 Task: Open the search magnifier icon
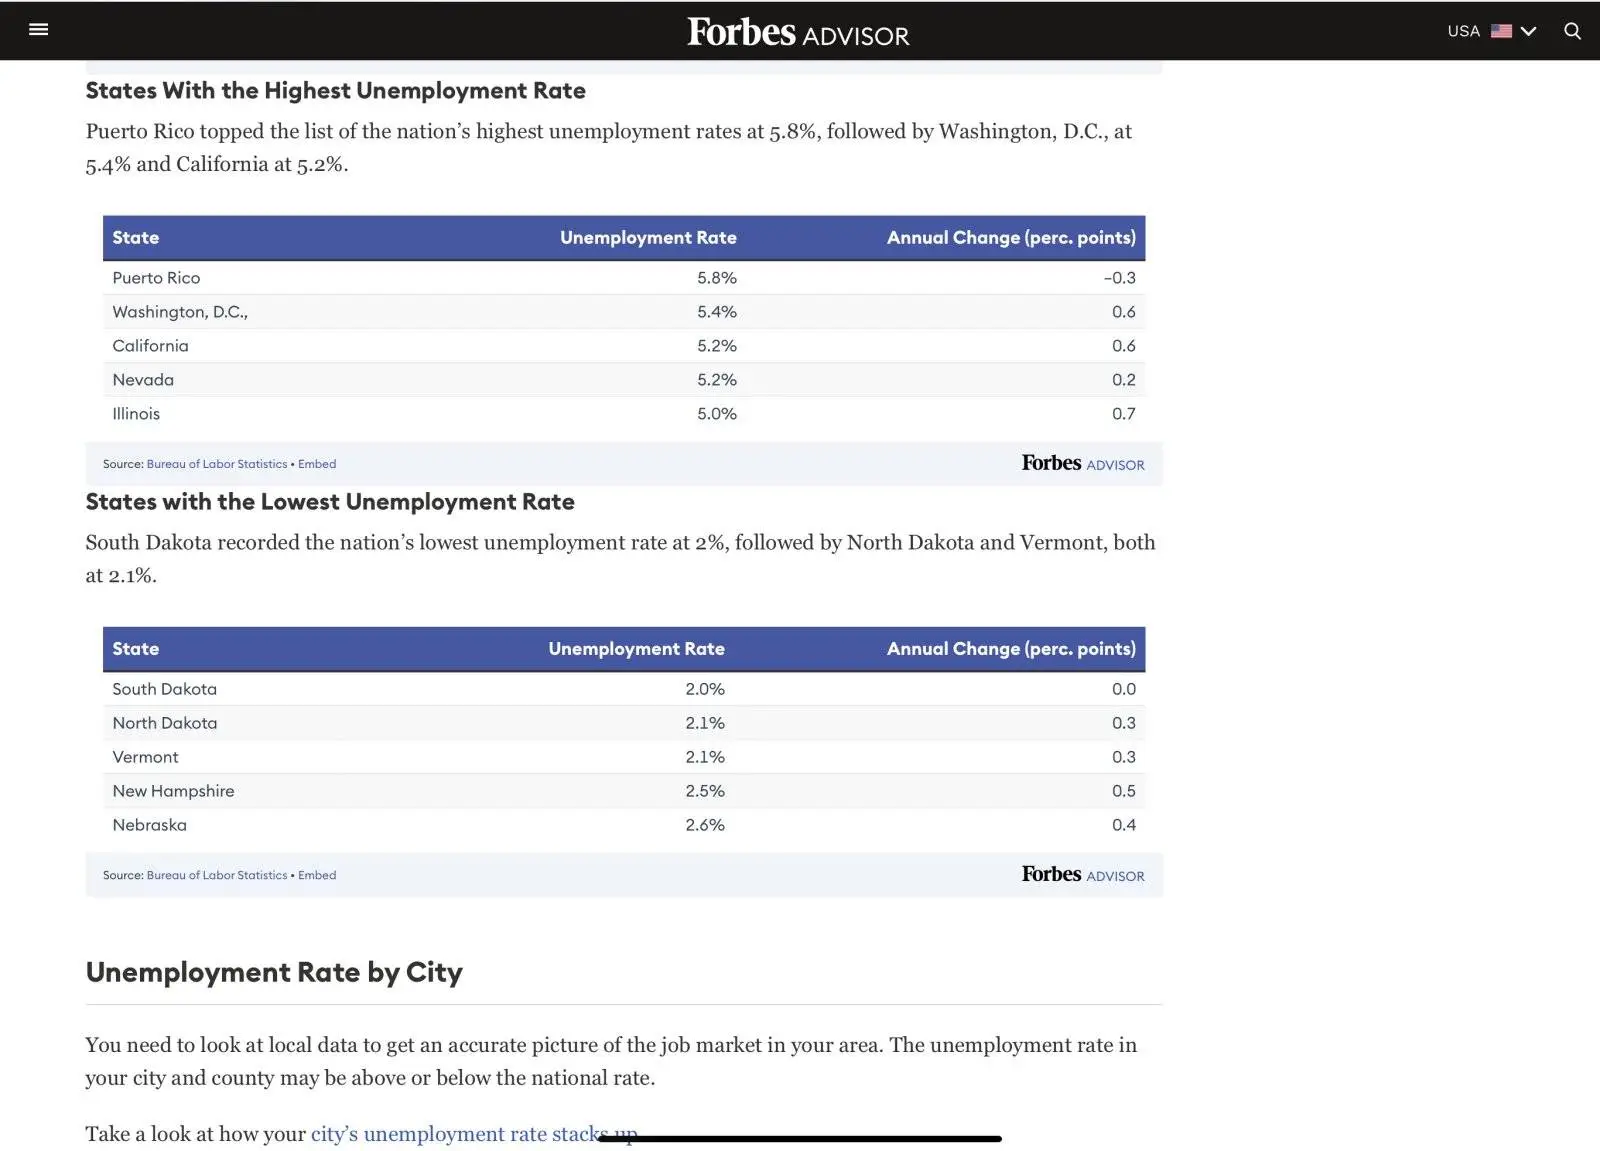(1572, 31)
